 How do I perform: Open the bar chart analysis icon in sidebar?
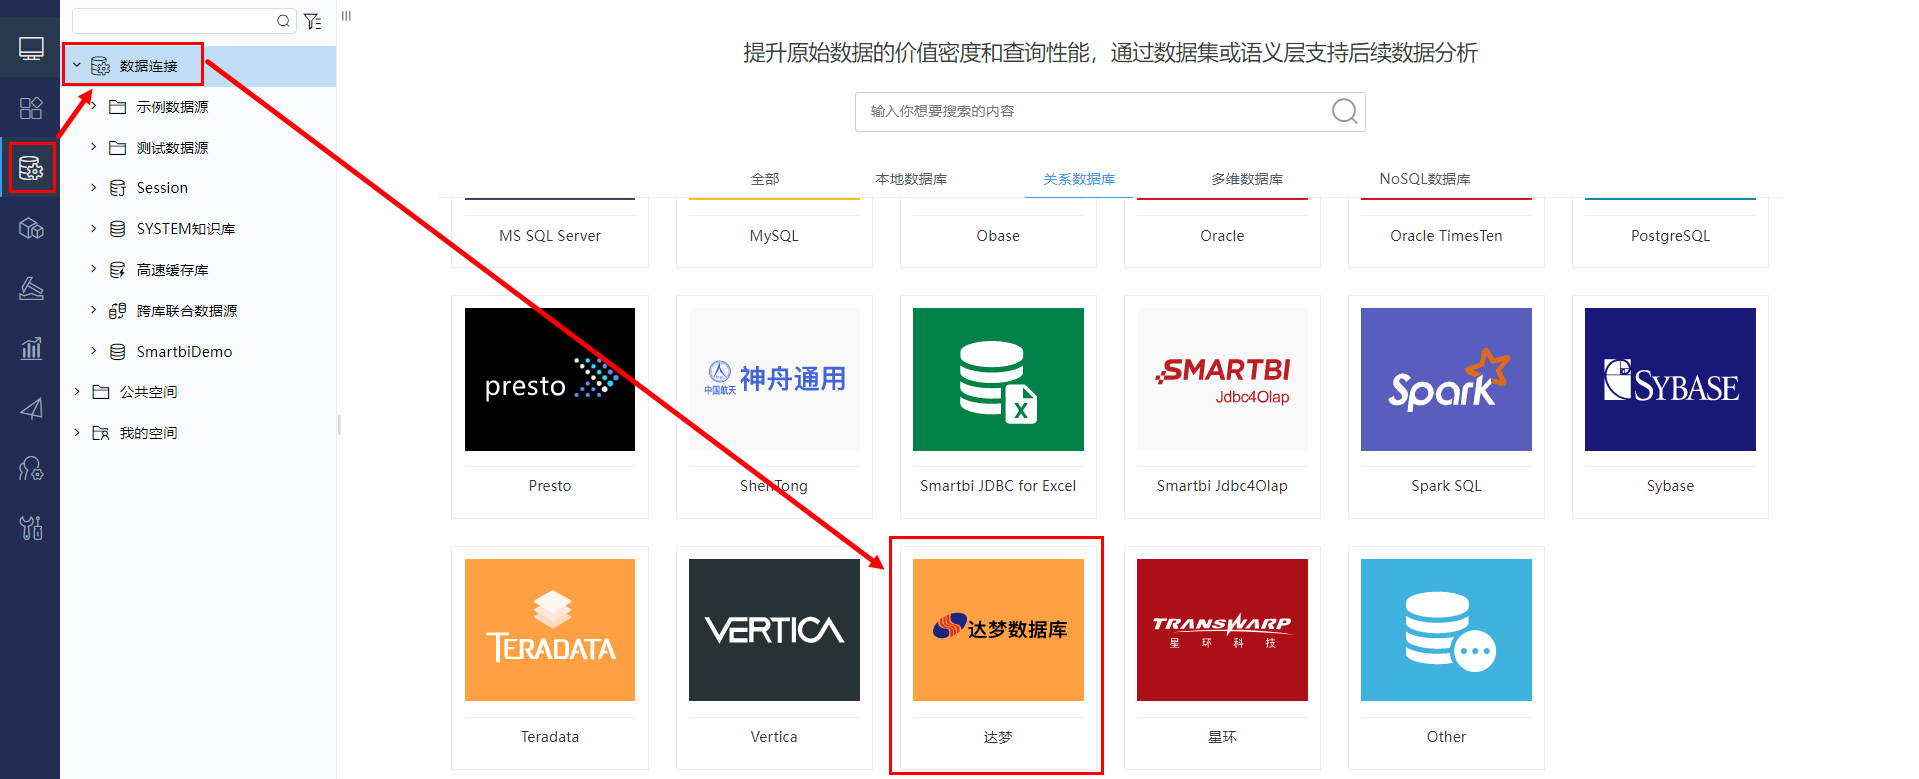click(x=31, y=348)
